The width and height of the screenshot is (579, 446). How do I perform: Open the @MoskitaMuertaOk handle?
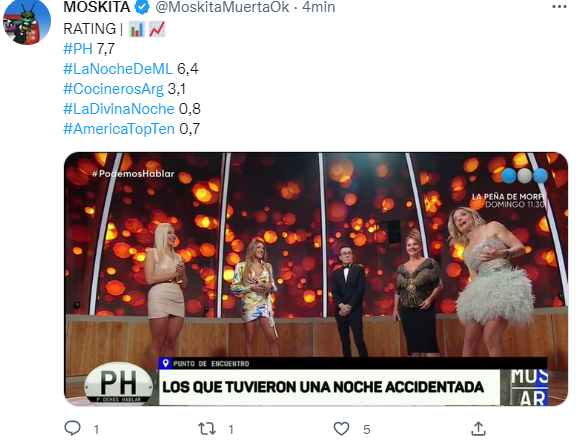(x=222, y=7)
